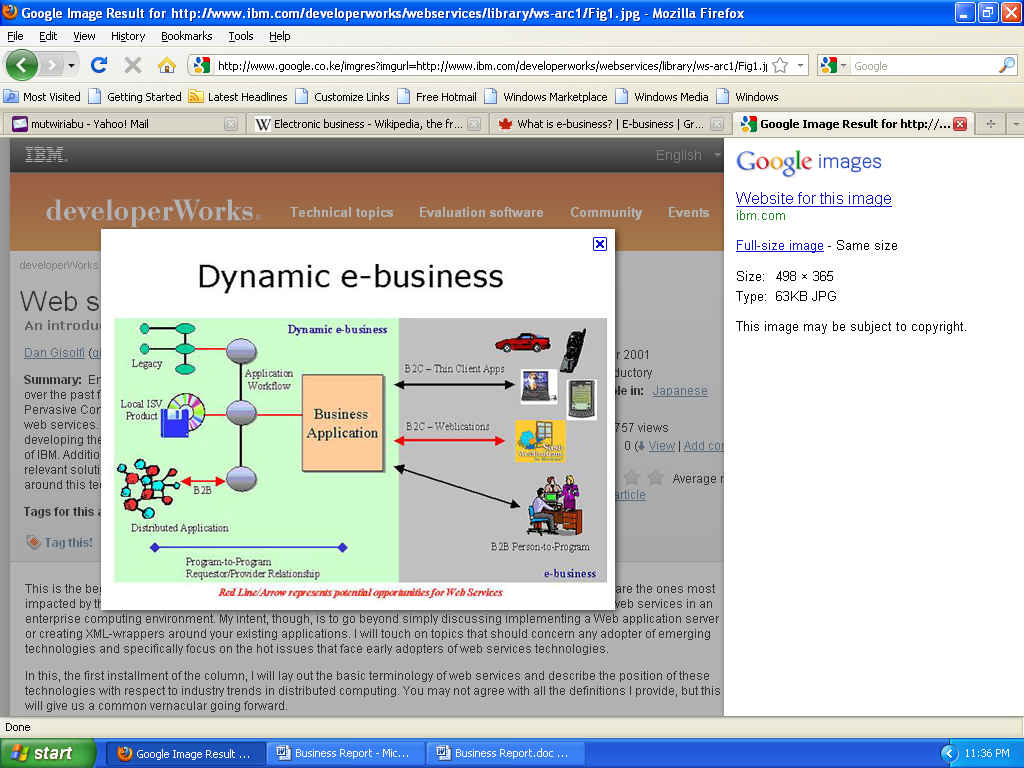Expand the list all tabs dropdown

click(x=1015, y=124)
